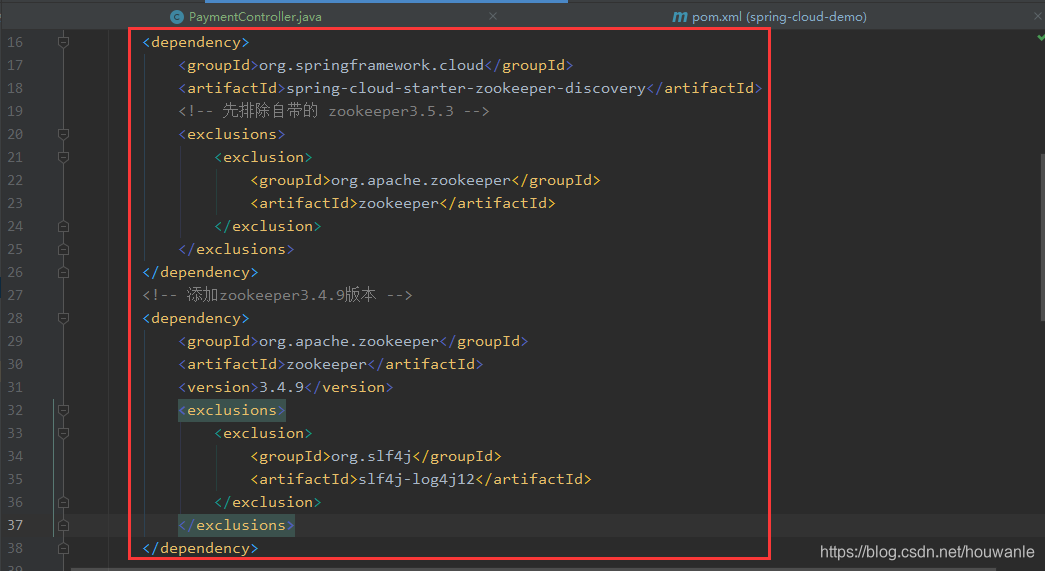Click the closing dependency tag on line 38
Image resolution: width=1045 pixels, height=571 pixels.
[x=200, y=548]
